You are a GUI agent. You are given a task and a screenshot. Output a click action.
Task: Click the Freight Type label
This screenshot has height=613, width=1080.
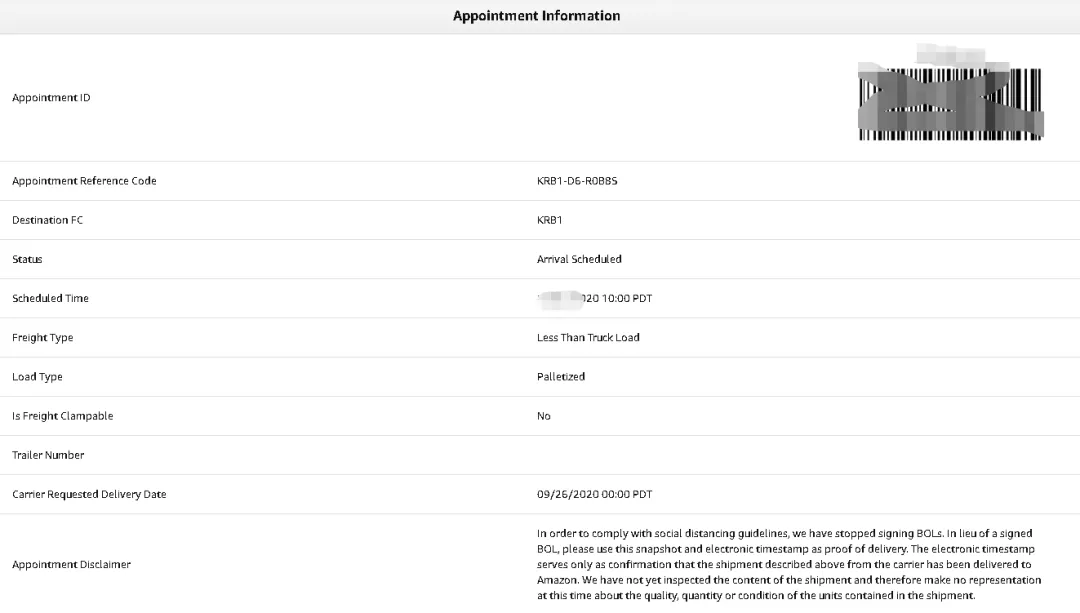[x=43, y=337]
